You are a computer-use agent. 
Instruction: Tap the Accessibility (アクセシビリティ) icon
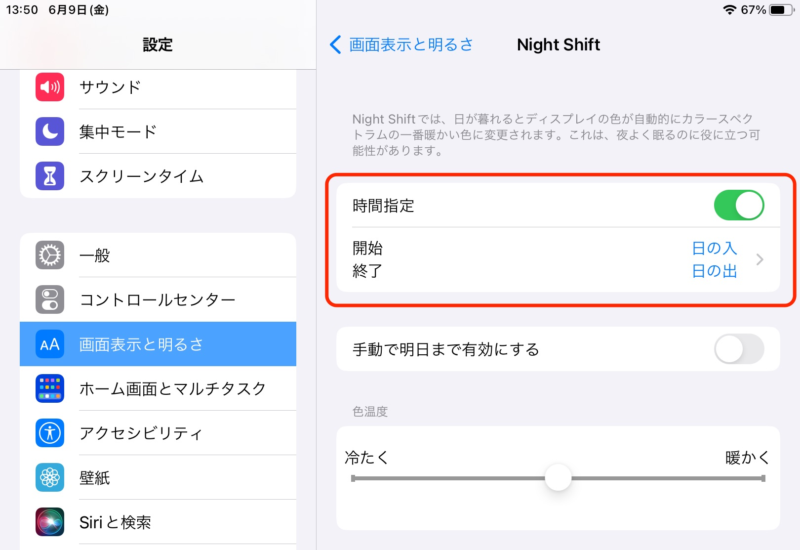[50, 433]
